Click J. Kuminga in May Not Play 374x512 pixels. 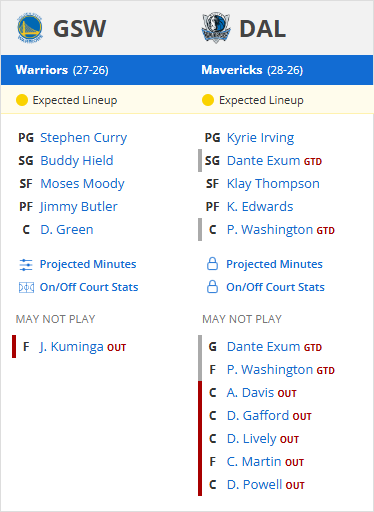72,347
